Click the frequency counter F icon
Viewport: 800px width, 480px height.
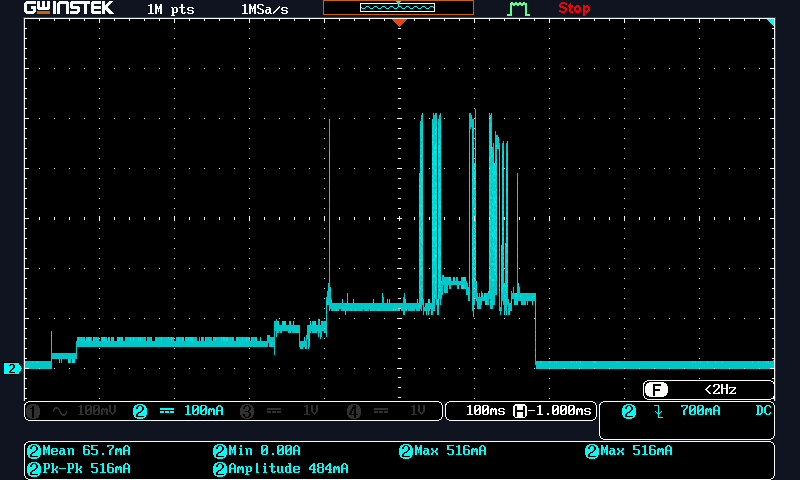(656, 390)
